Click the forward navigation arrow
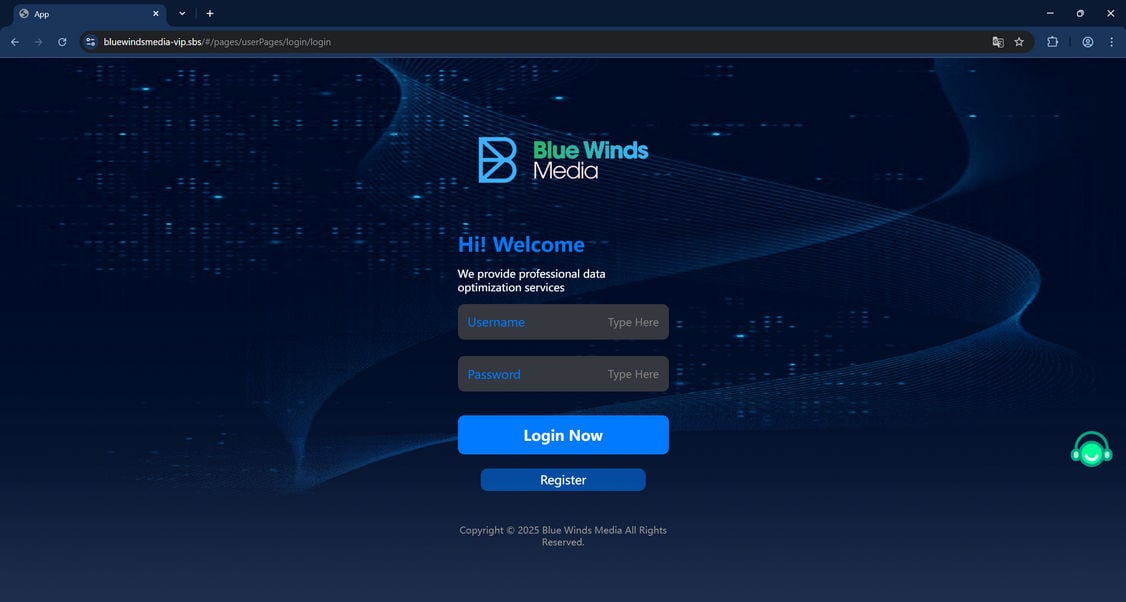The width and height of the screenshot is (1126, 602). coord(38,42)
